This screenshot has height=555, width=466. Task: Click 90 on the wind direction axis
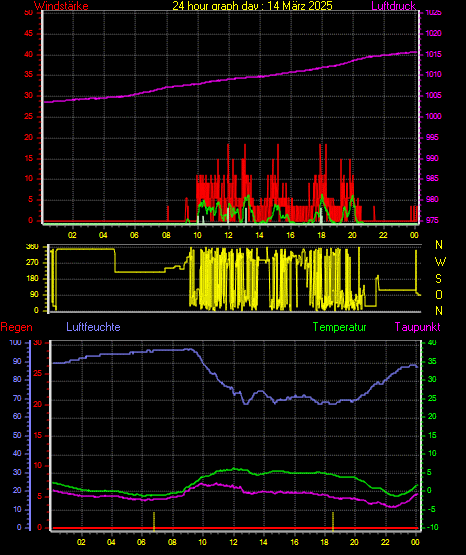[34, 294]
